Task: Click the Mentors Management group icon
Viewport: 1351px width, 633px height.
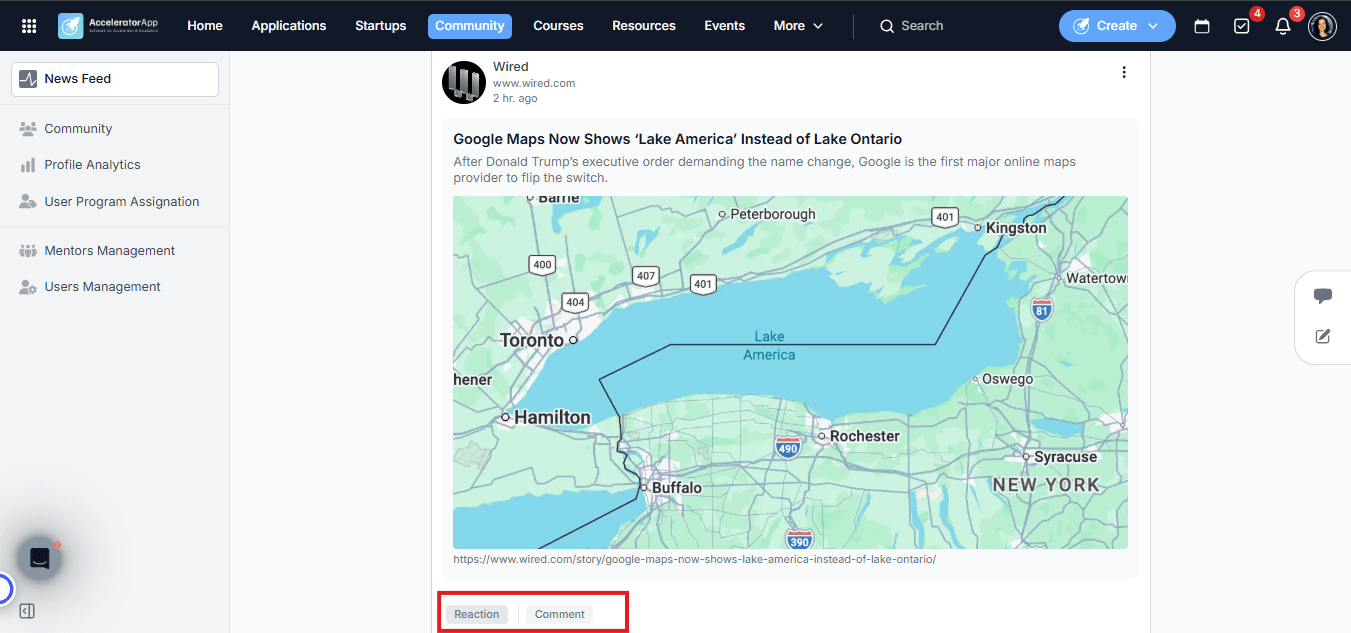Action: (28, 251)
